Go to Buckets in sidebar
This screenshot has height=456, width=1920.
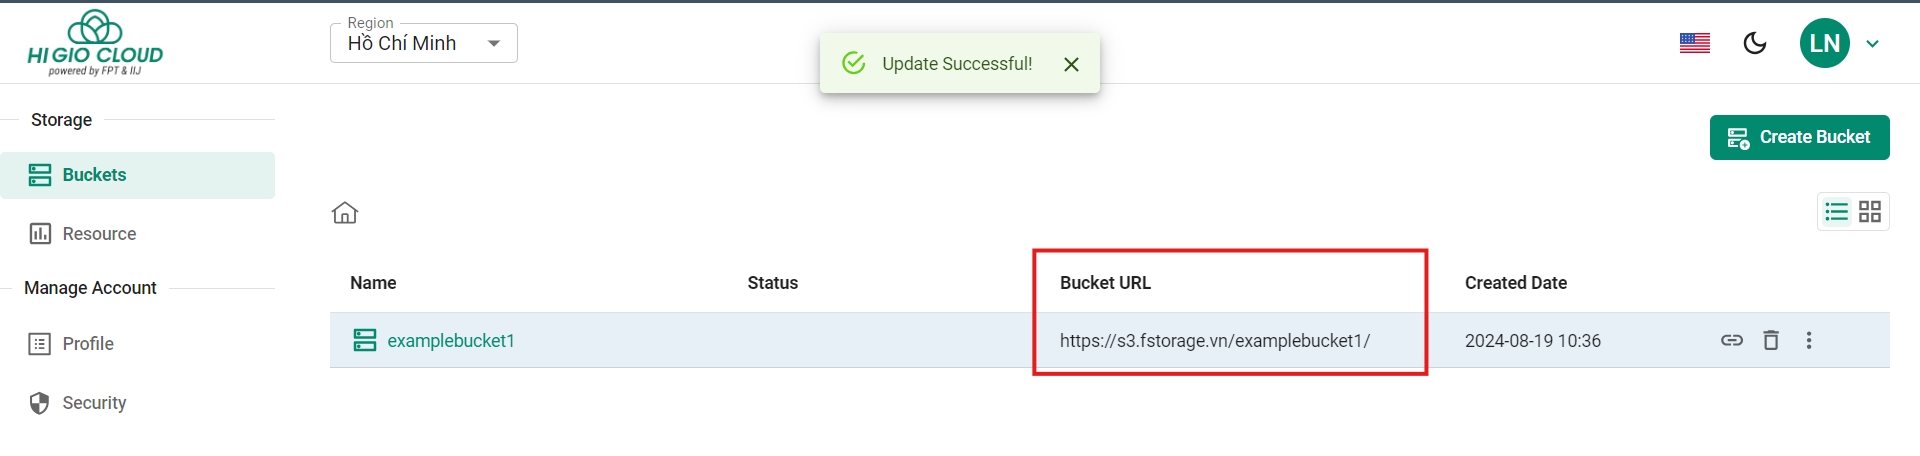click(94, 175)
